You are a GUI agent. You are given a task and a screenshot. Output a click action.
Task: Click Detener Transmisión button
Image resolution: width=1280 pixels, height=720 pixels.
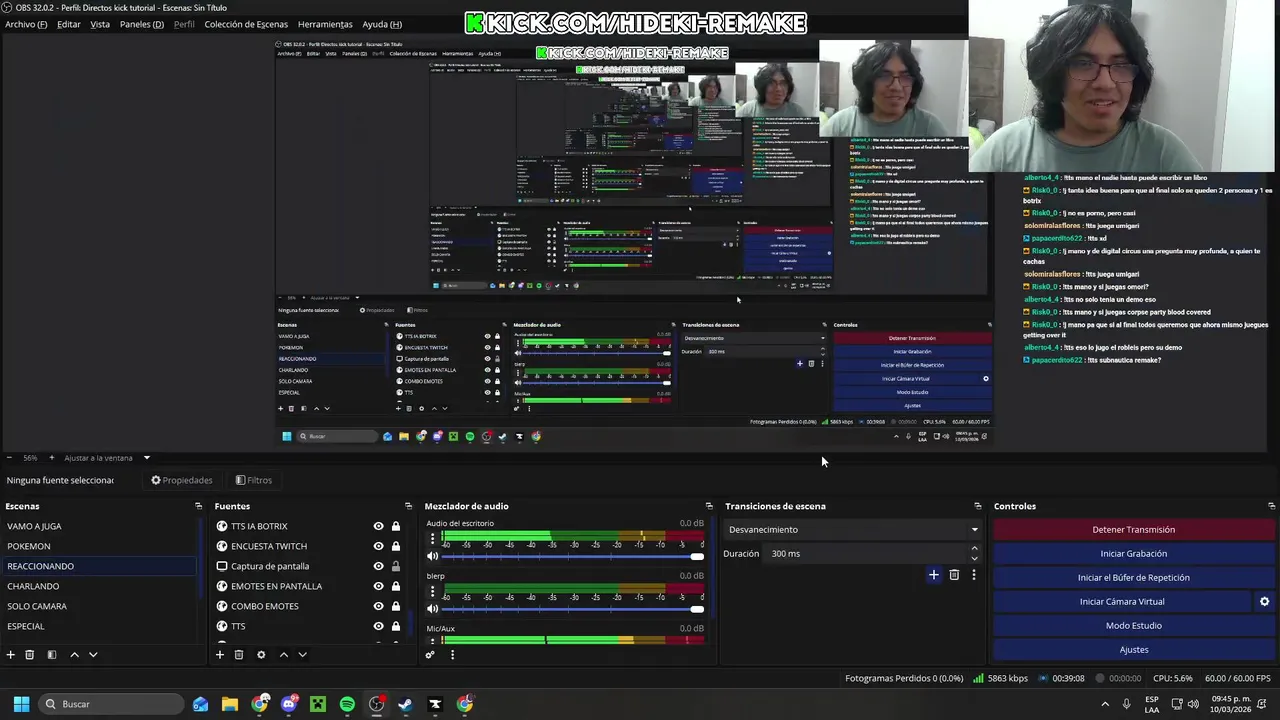pyautogui.click(x=1133, y=530)
